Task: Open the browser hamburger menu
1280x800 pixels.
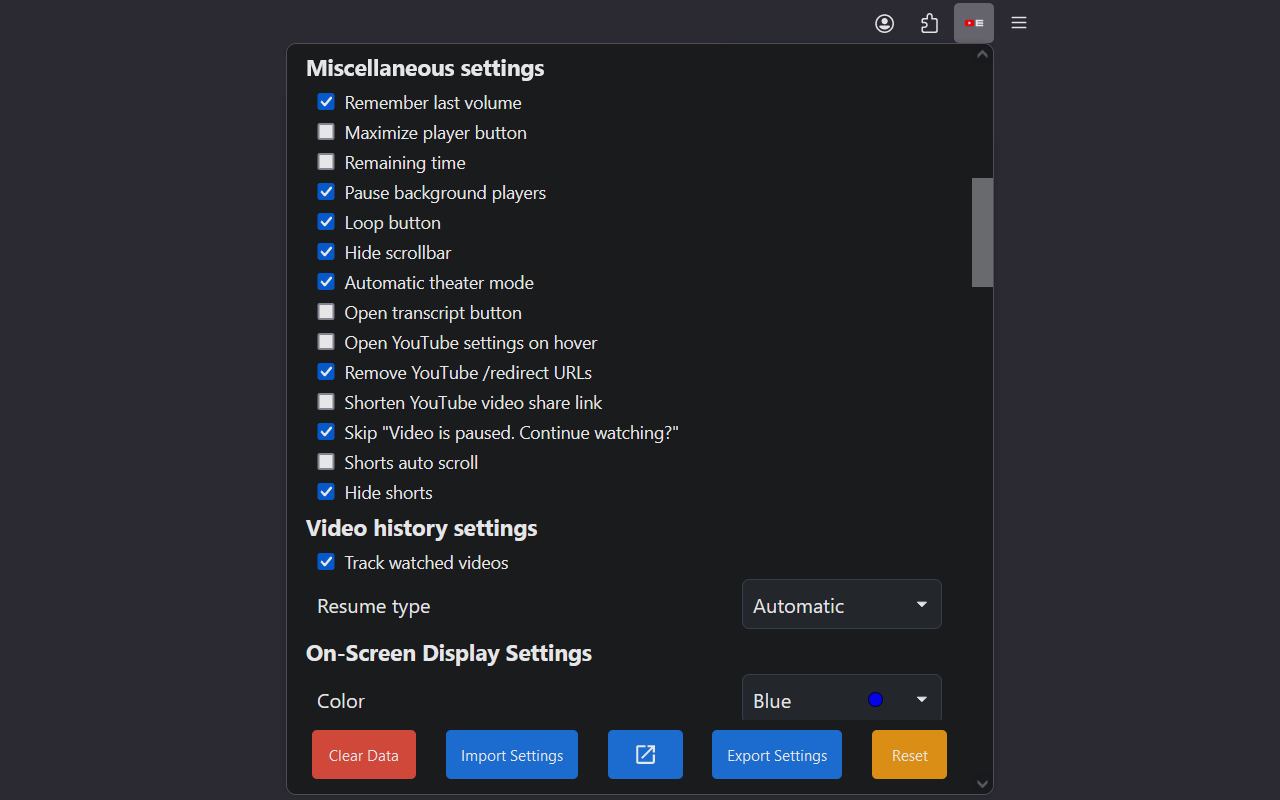Action: [1018, 22]
